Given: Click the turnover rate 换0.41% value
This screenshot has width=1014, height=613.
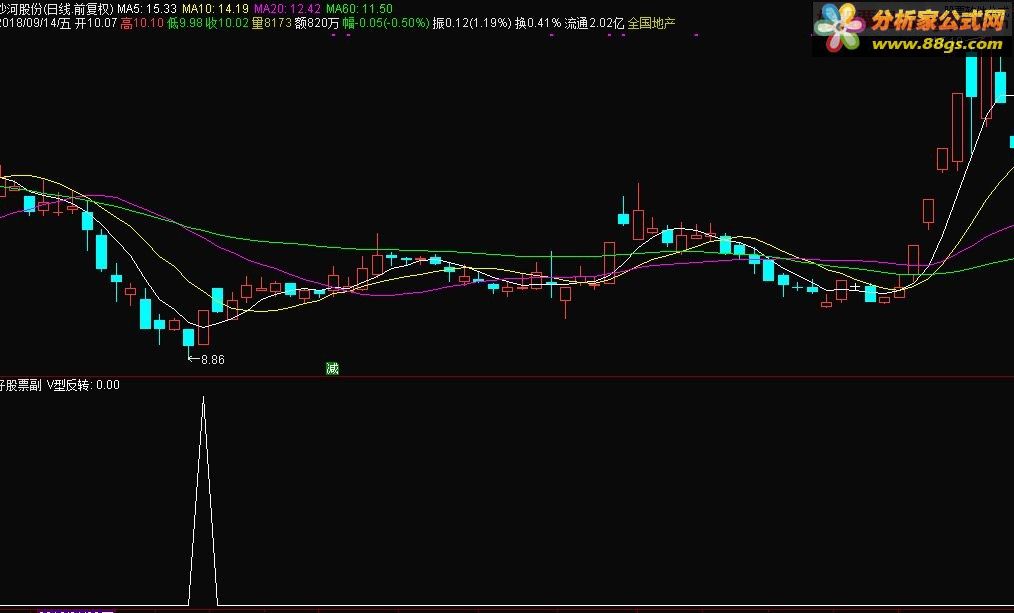Looking at the screenshot, I should click(x=538, y=23).
